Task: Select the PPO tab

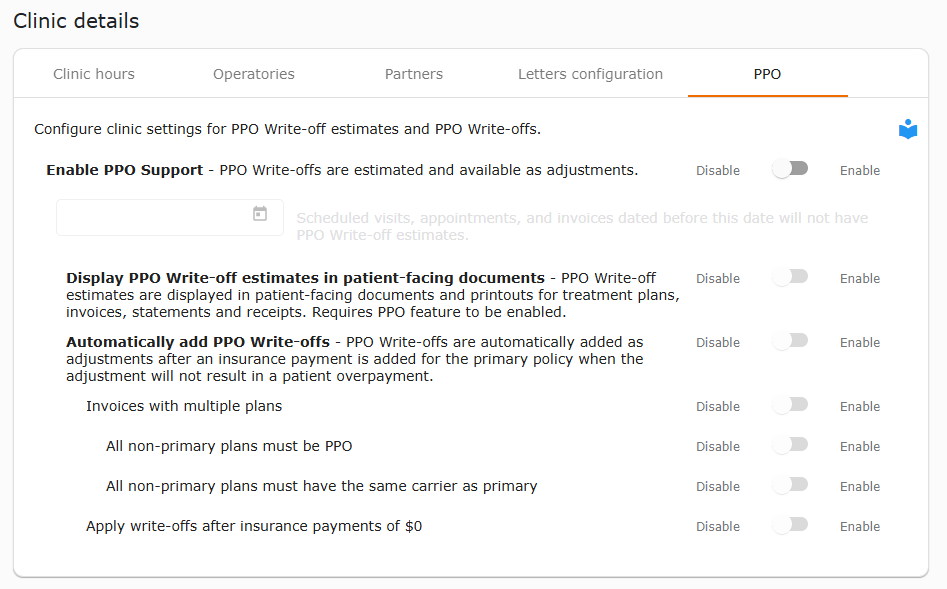Action: tap(767, 74)
